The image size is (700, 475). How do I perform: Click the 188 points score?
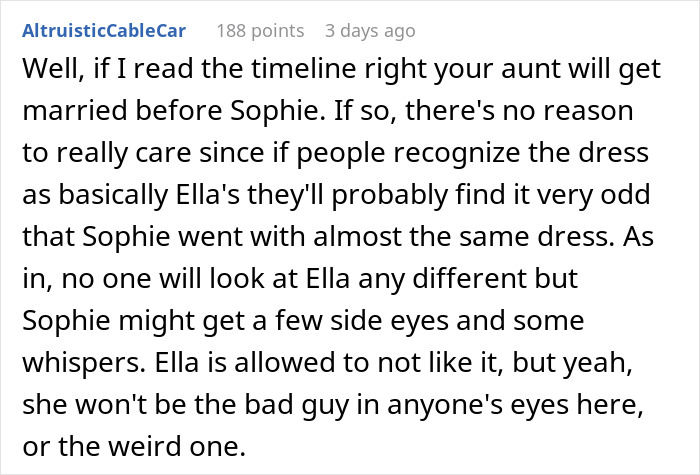pos(260,30)
